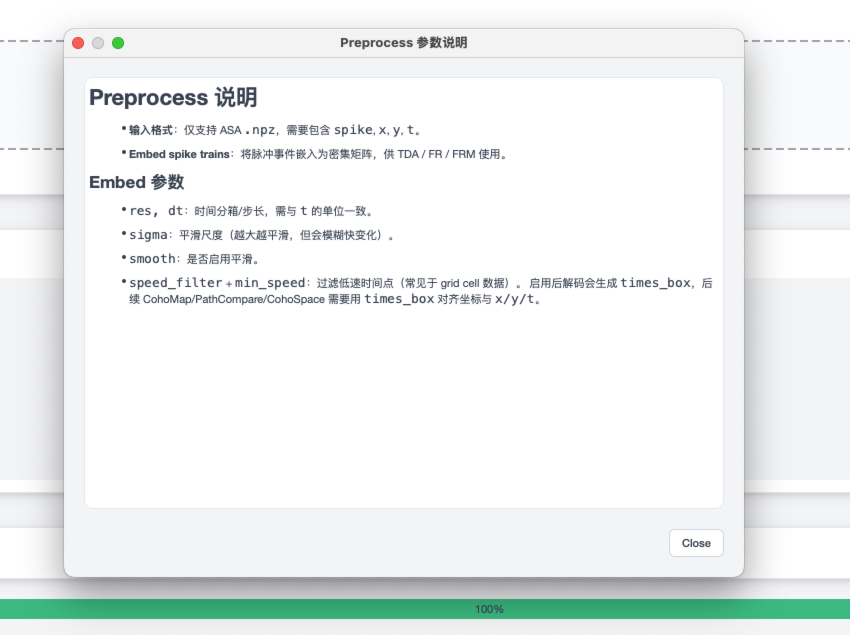The image size is (850, 635).
Task: Click the 'Preprocess 参数说明' title bar
Action: point(403,43)
